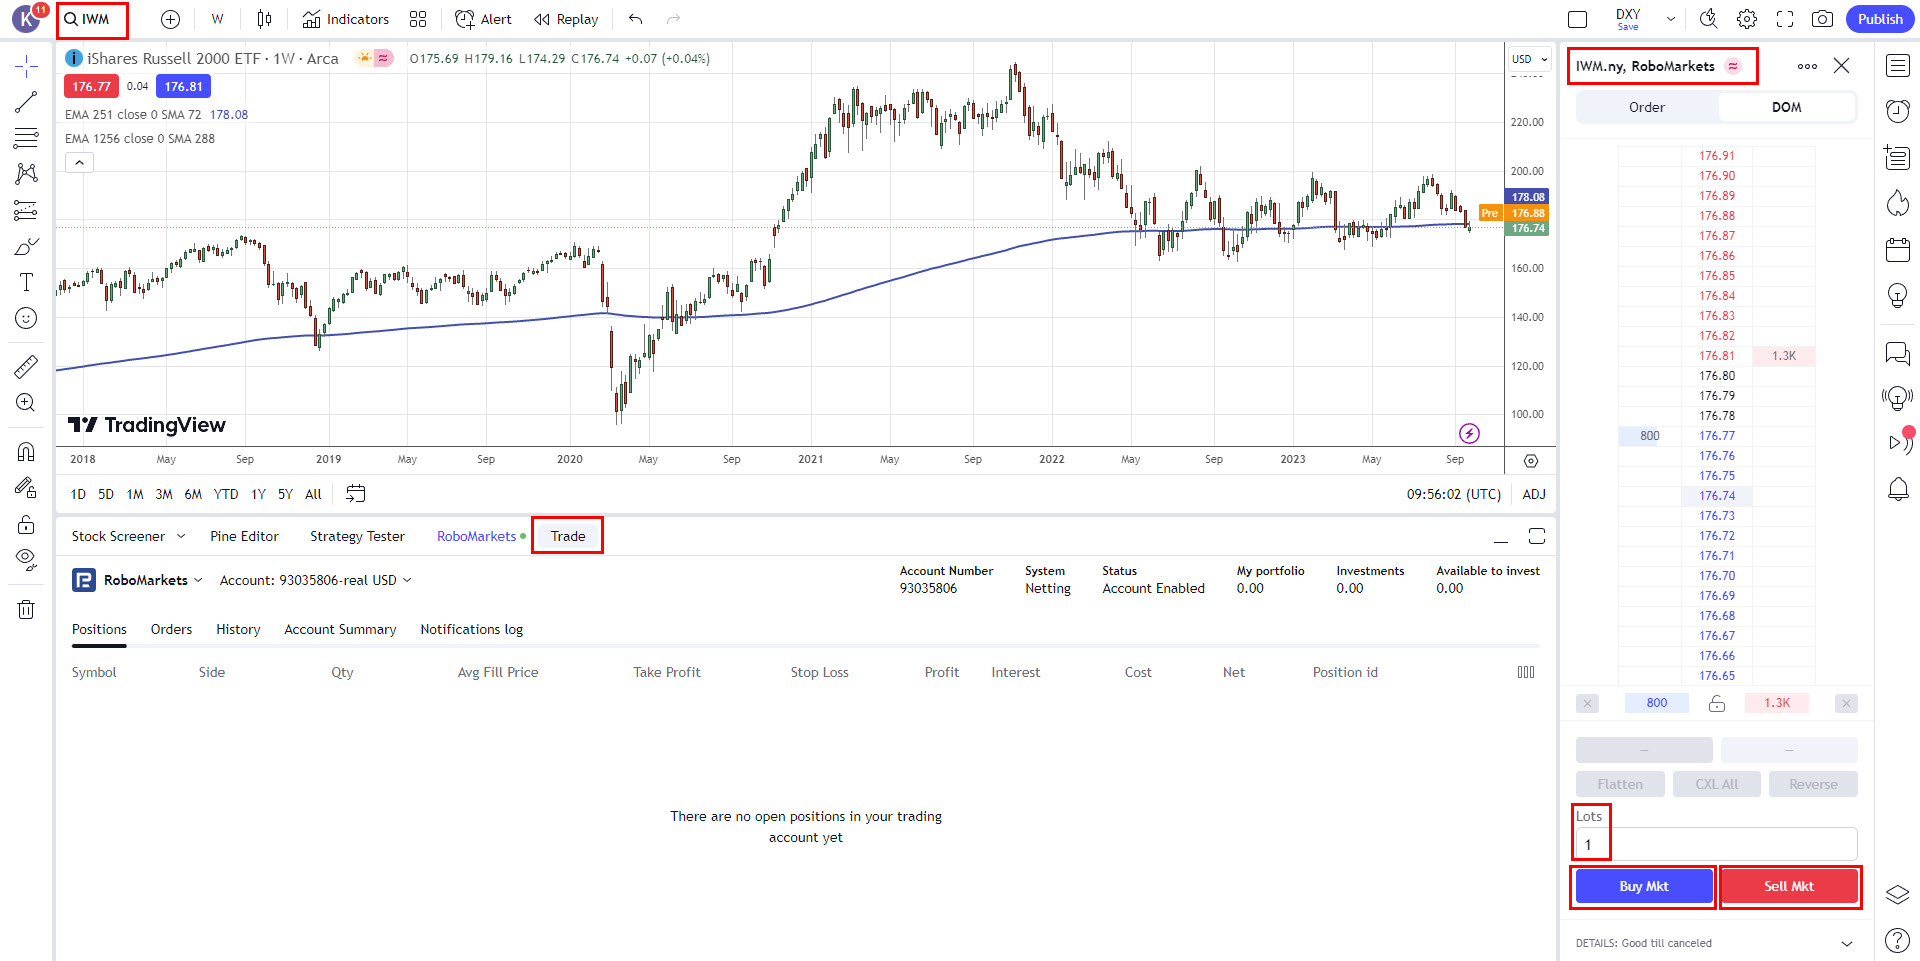Activate the zoom in tool
This screenshot has width=1920, height=961.
tap(26, 403)
